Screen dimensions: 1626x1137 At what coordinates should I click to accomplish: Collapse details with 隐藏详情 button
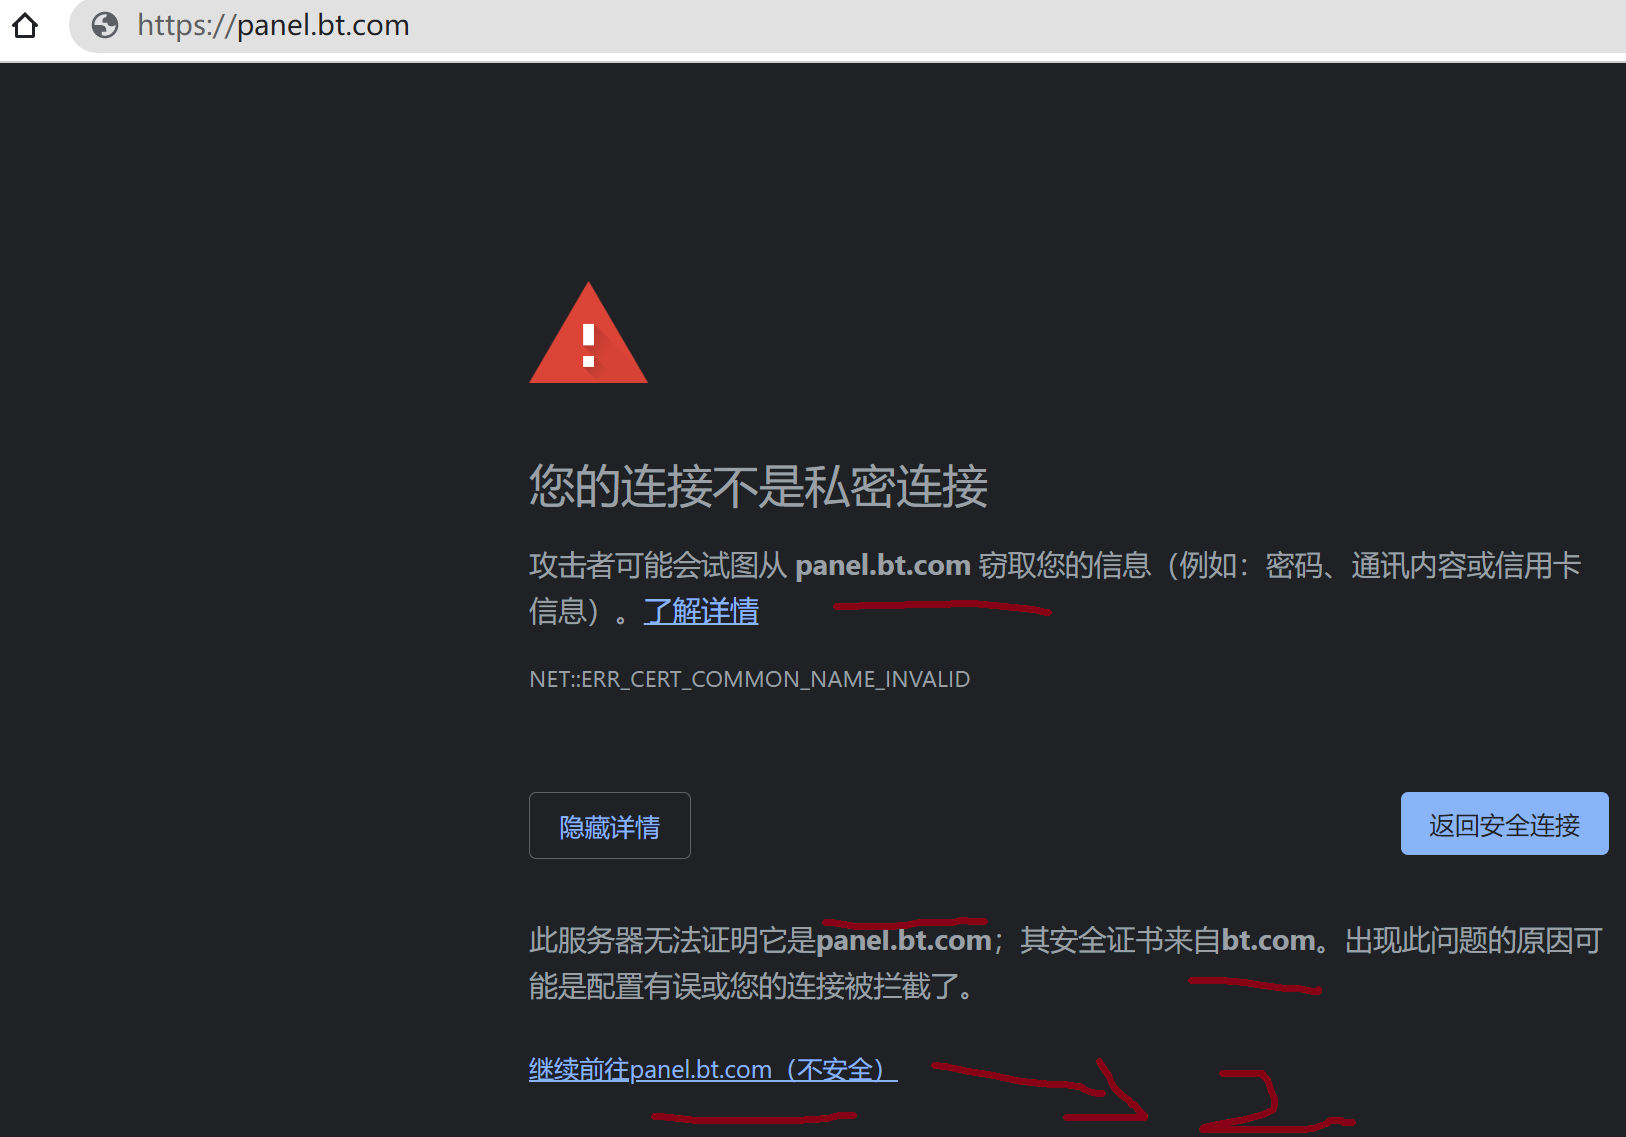click(610, 825)
